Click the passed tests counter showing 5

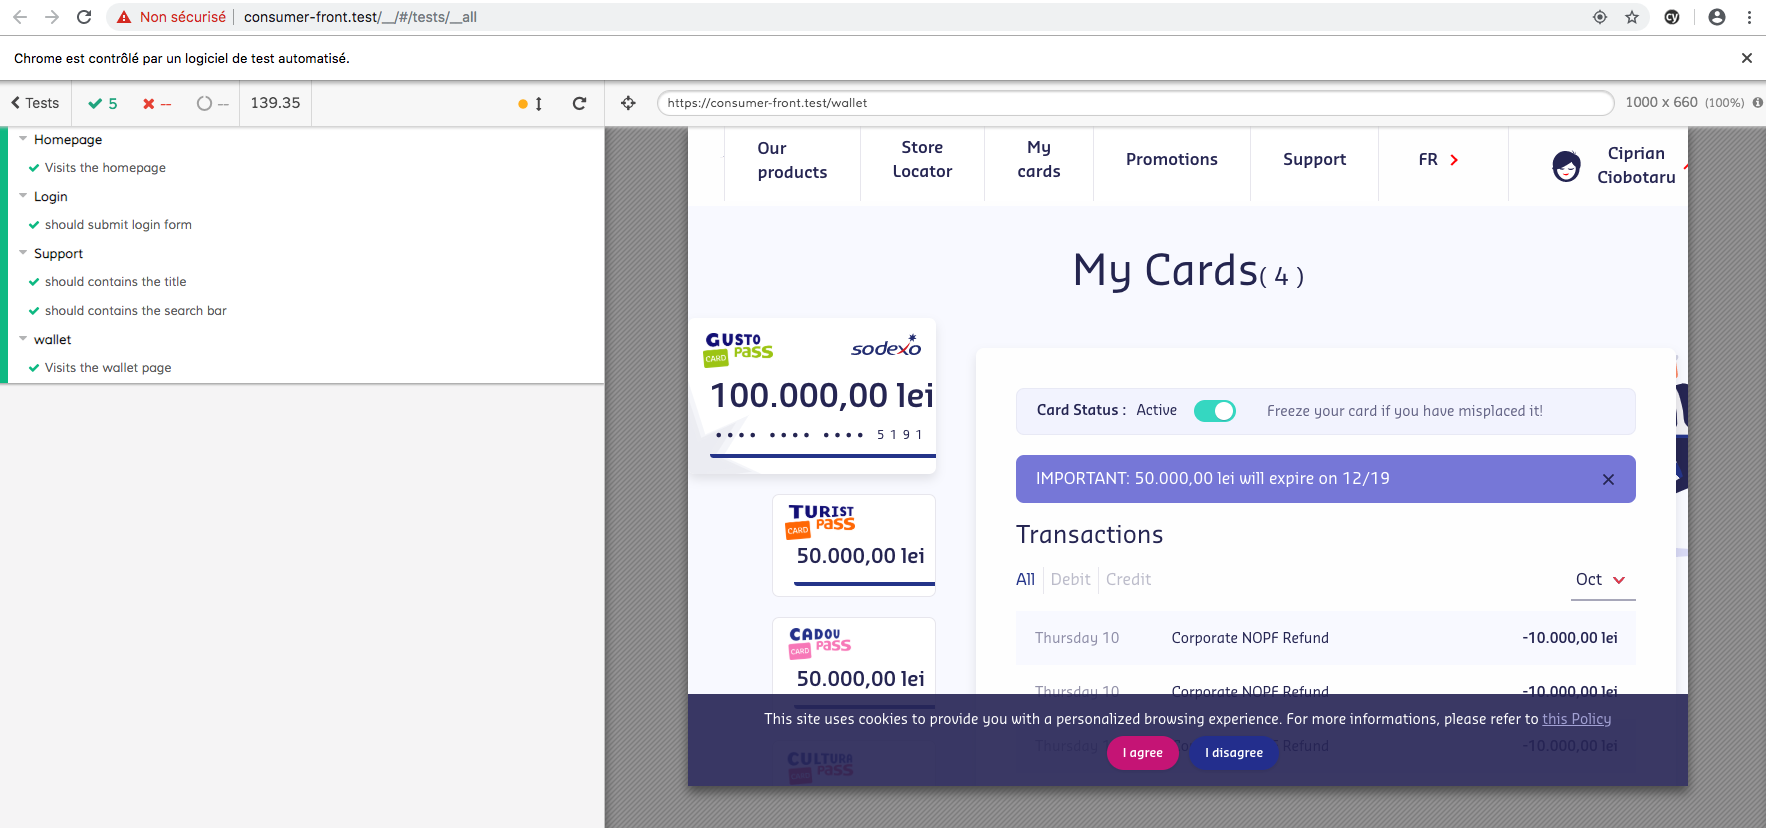tap(103, 103)
